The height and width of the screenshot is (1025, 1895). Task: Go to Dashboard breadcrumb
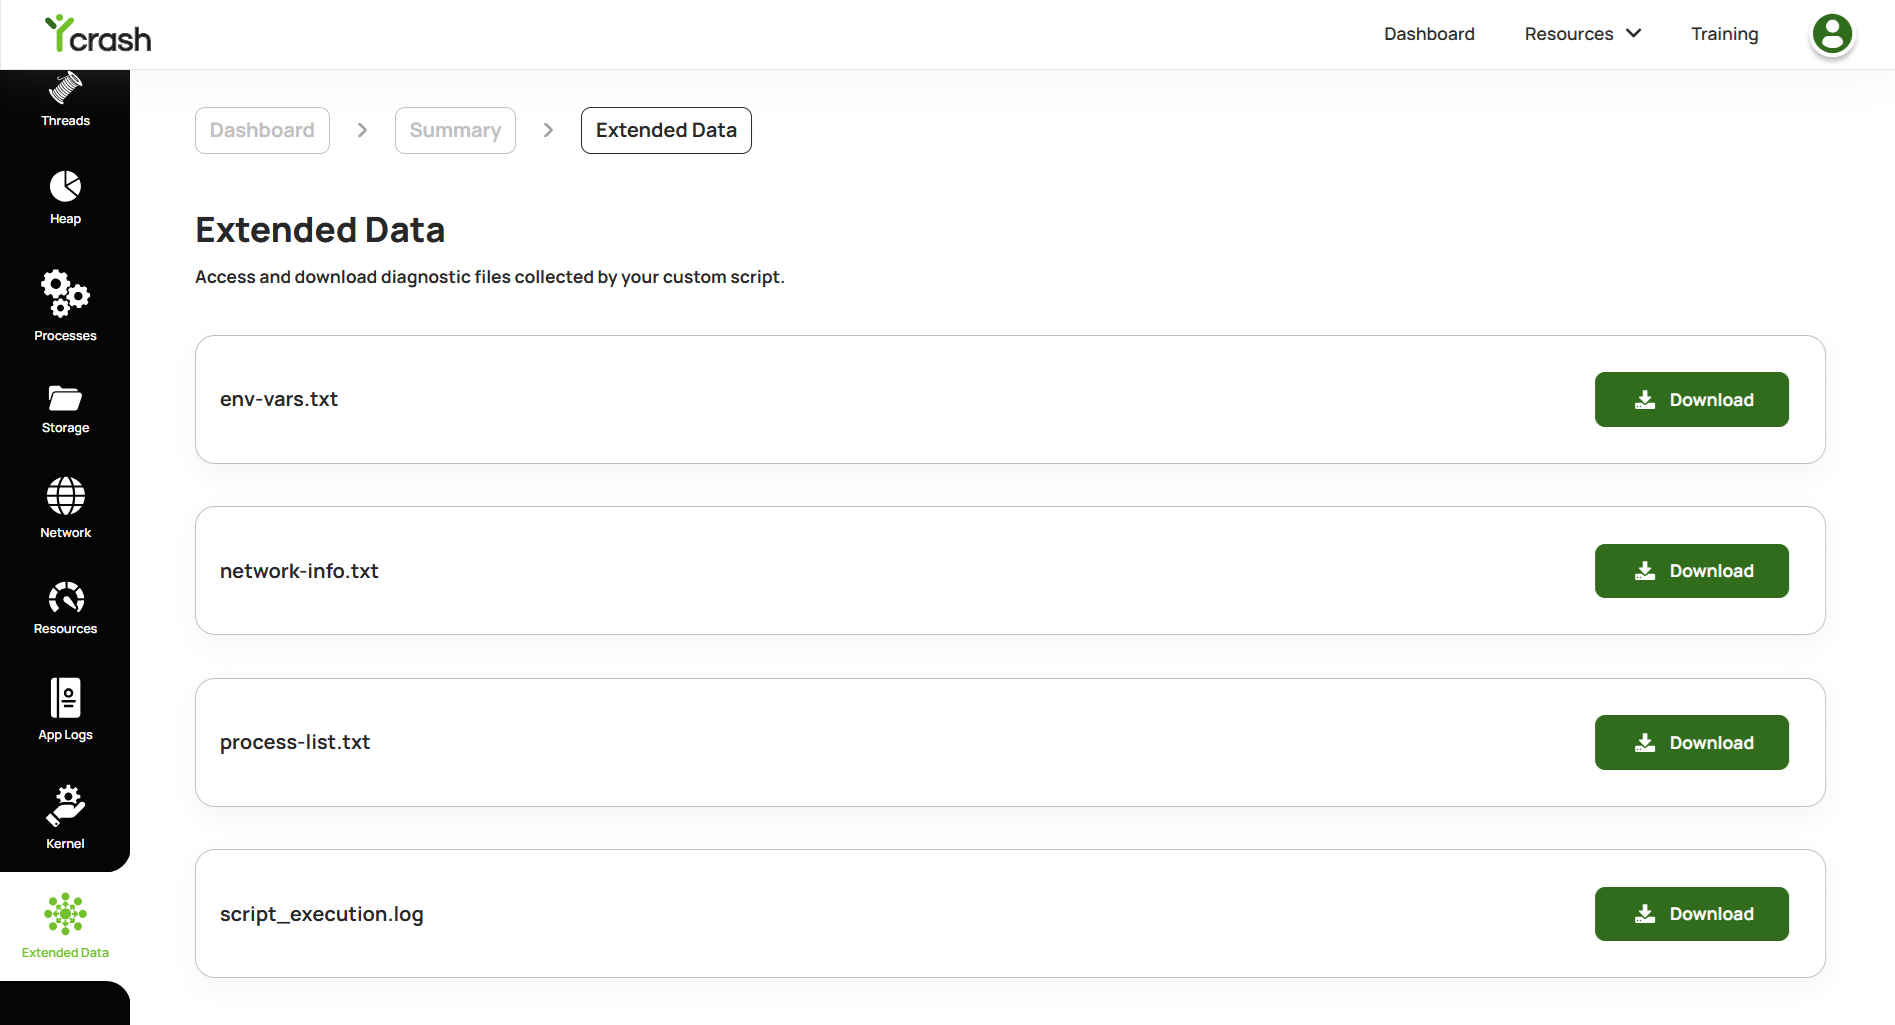point(262,130)
